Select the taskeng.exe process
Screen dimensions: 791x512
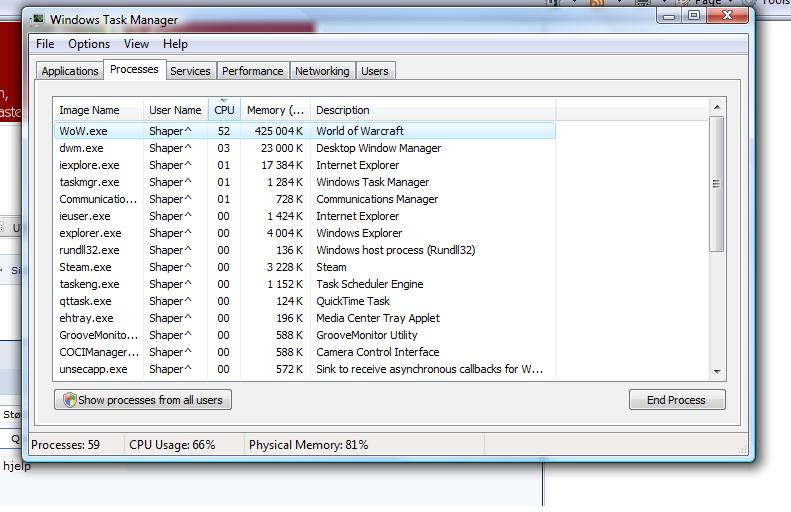(305, 284)
